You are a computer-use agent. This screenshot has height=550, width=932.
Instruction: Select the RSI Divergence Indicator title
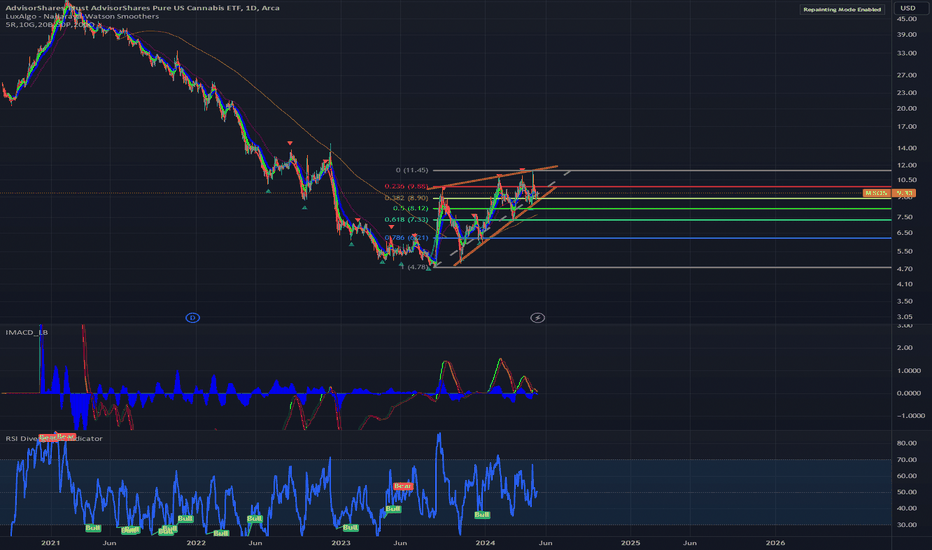pyautogui.click(x=54, y=439)
